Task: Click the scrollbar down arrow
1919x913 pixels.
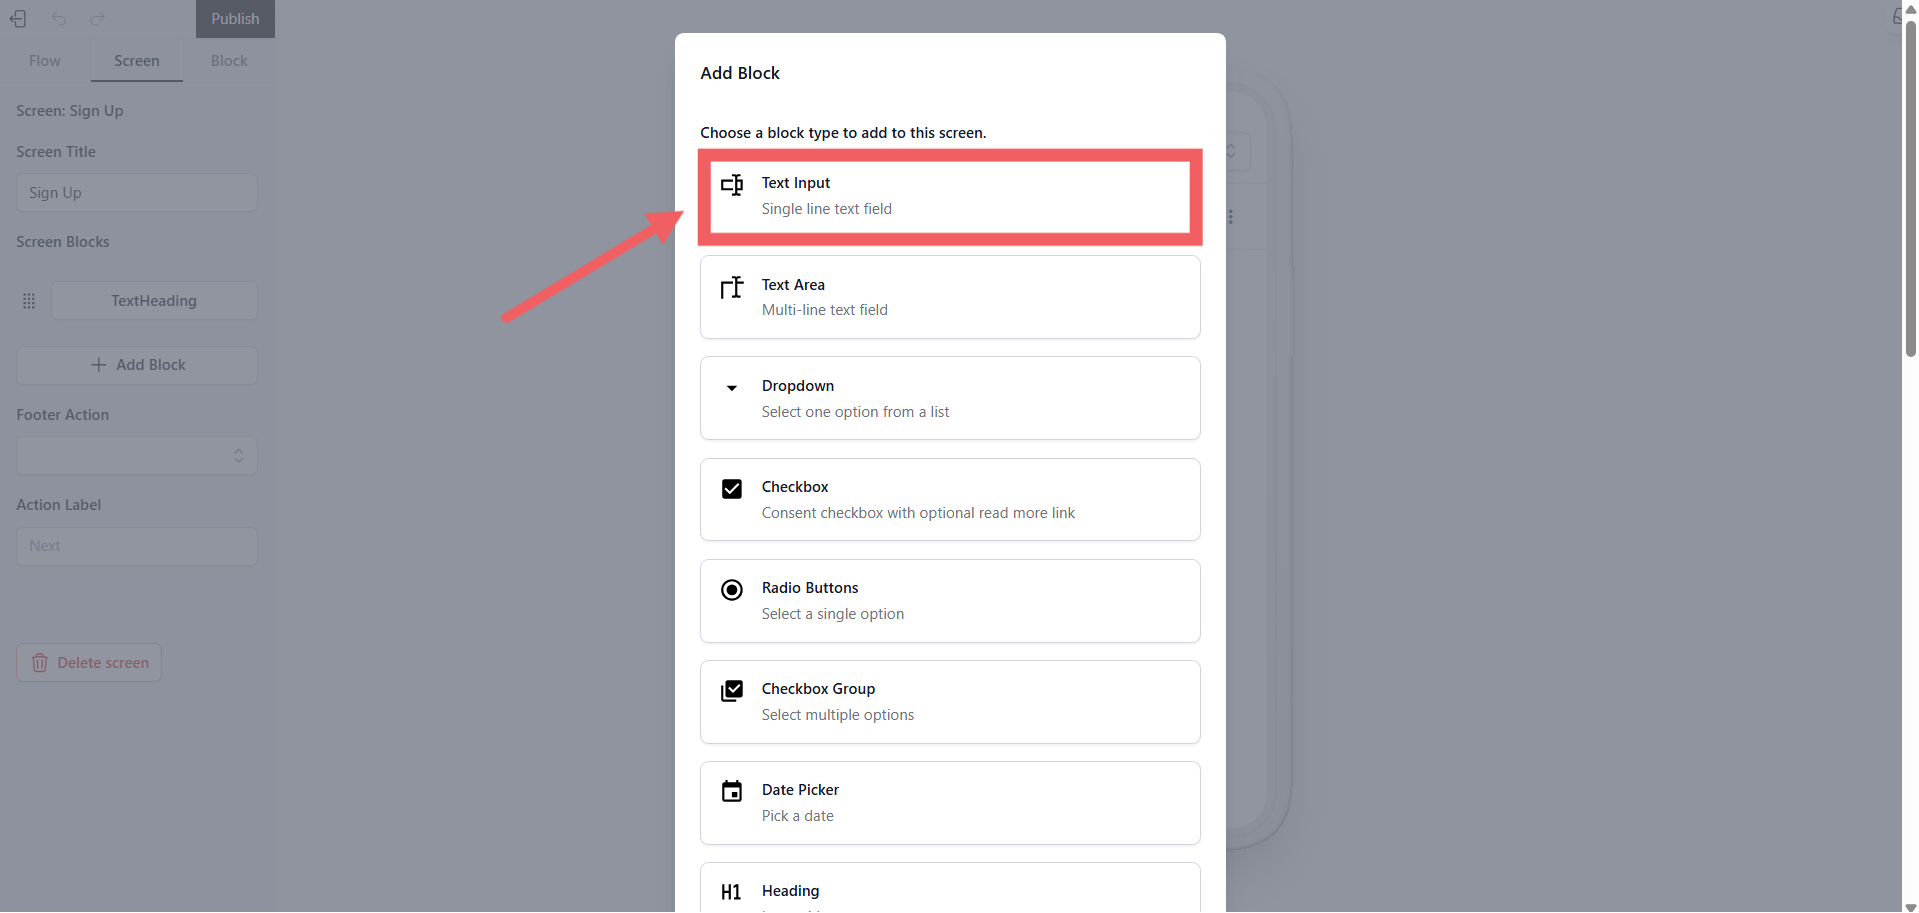Action: tap(1911, 907)
